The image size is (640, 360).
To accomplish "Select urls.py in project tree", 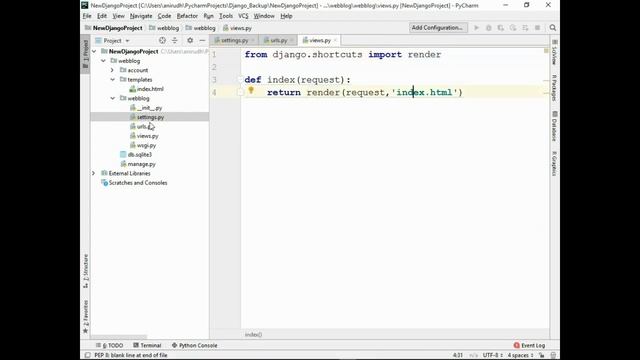I will [142, 127].
